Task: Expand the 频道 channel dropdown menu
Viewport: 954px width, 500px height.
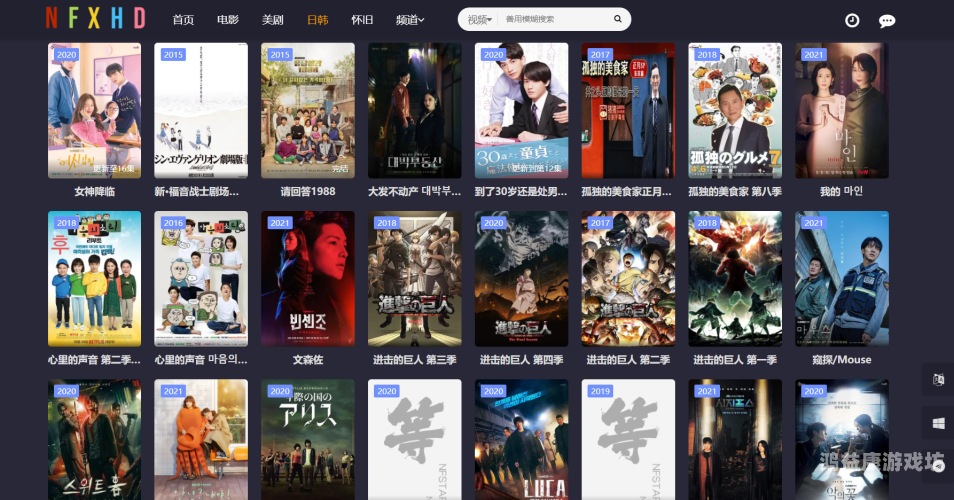Action: tap(409, 19)
